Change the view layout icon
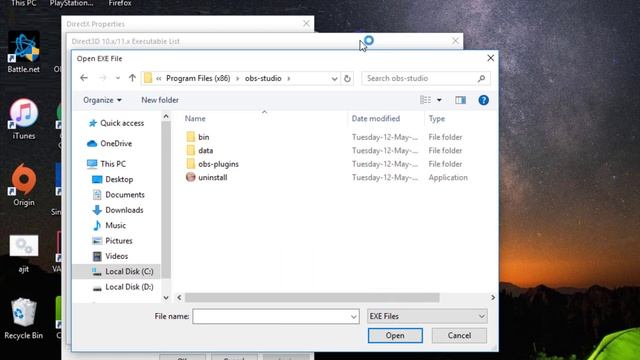The width and height of the screenshot is (640, 360). (x=425, y=100)
